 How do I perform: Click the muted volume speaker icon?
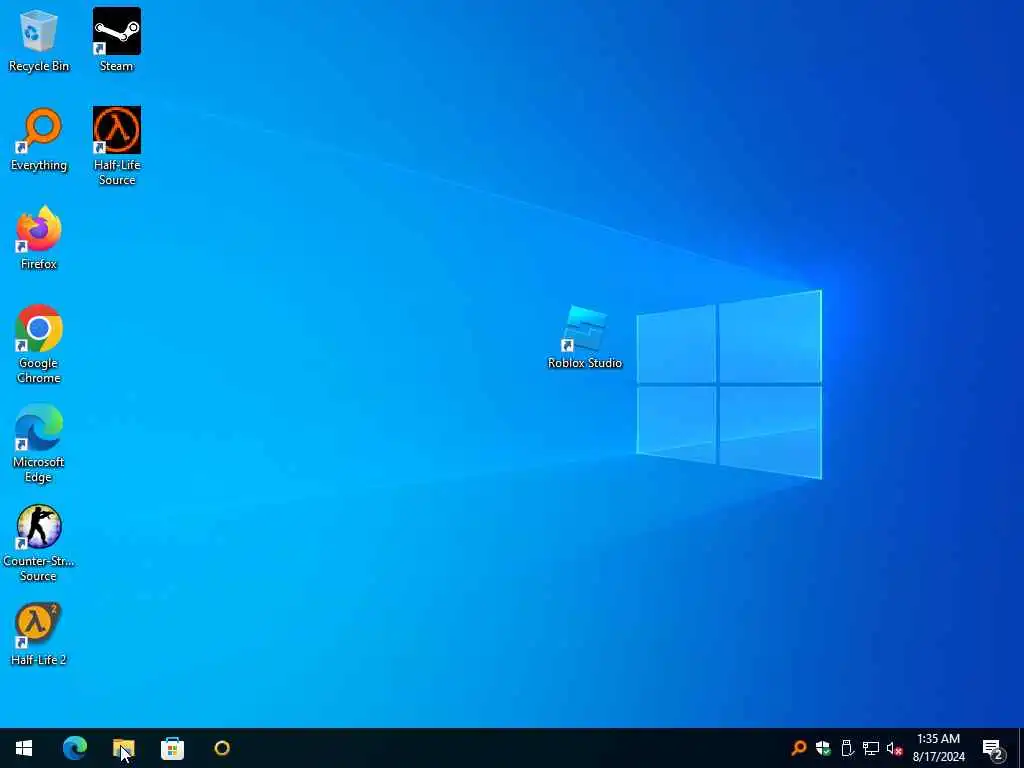[x=895, y=748]
